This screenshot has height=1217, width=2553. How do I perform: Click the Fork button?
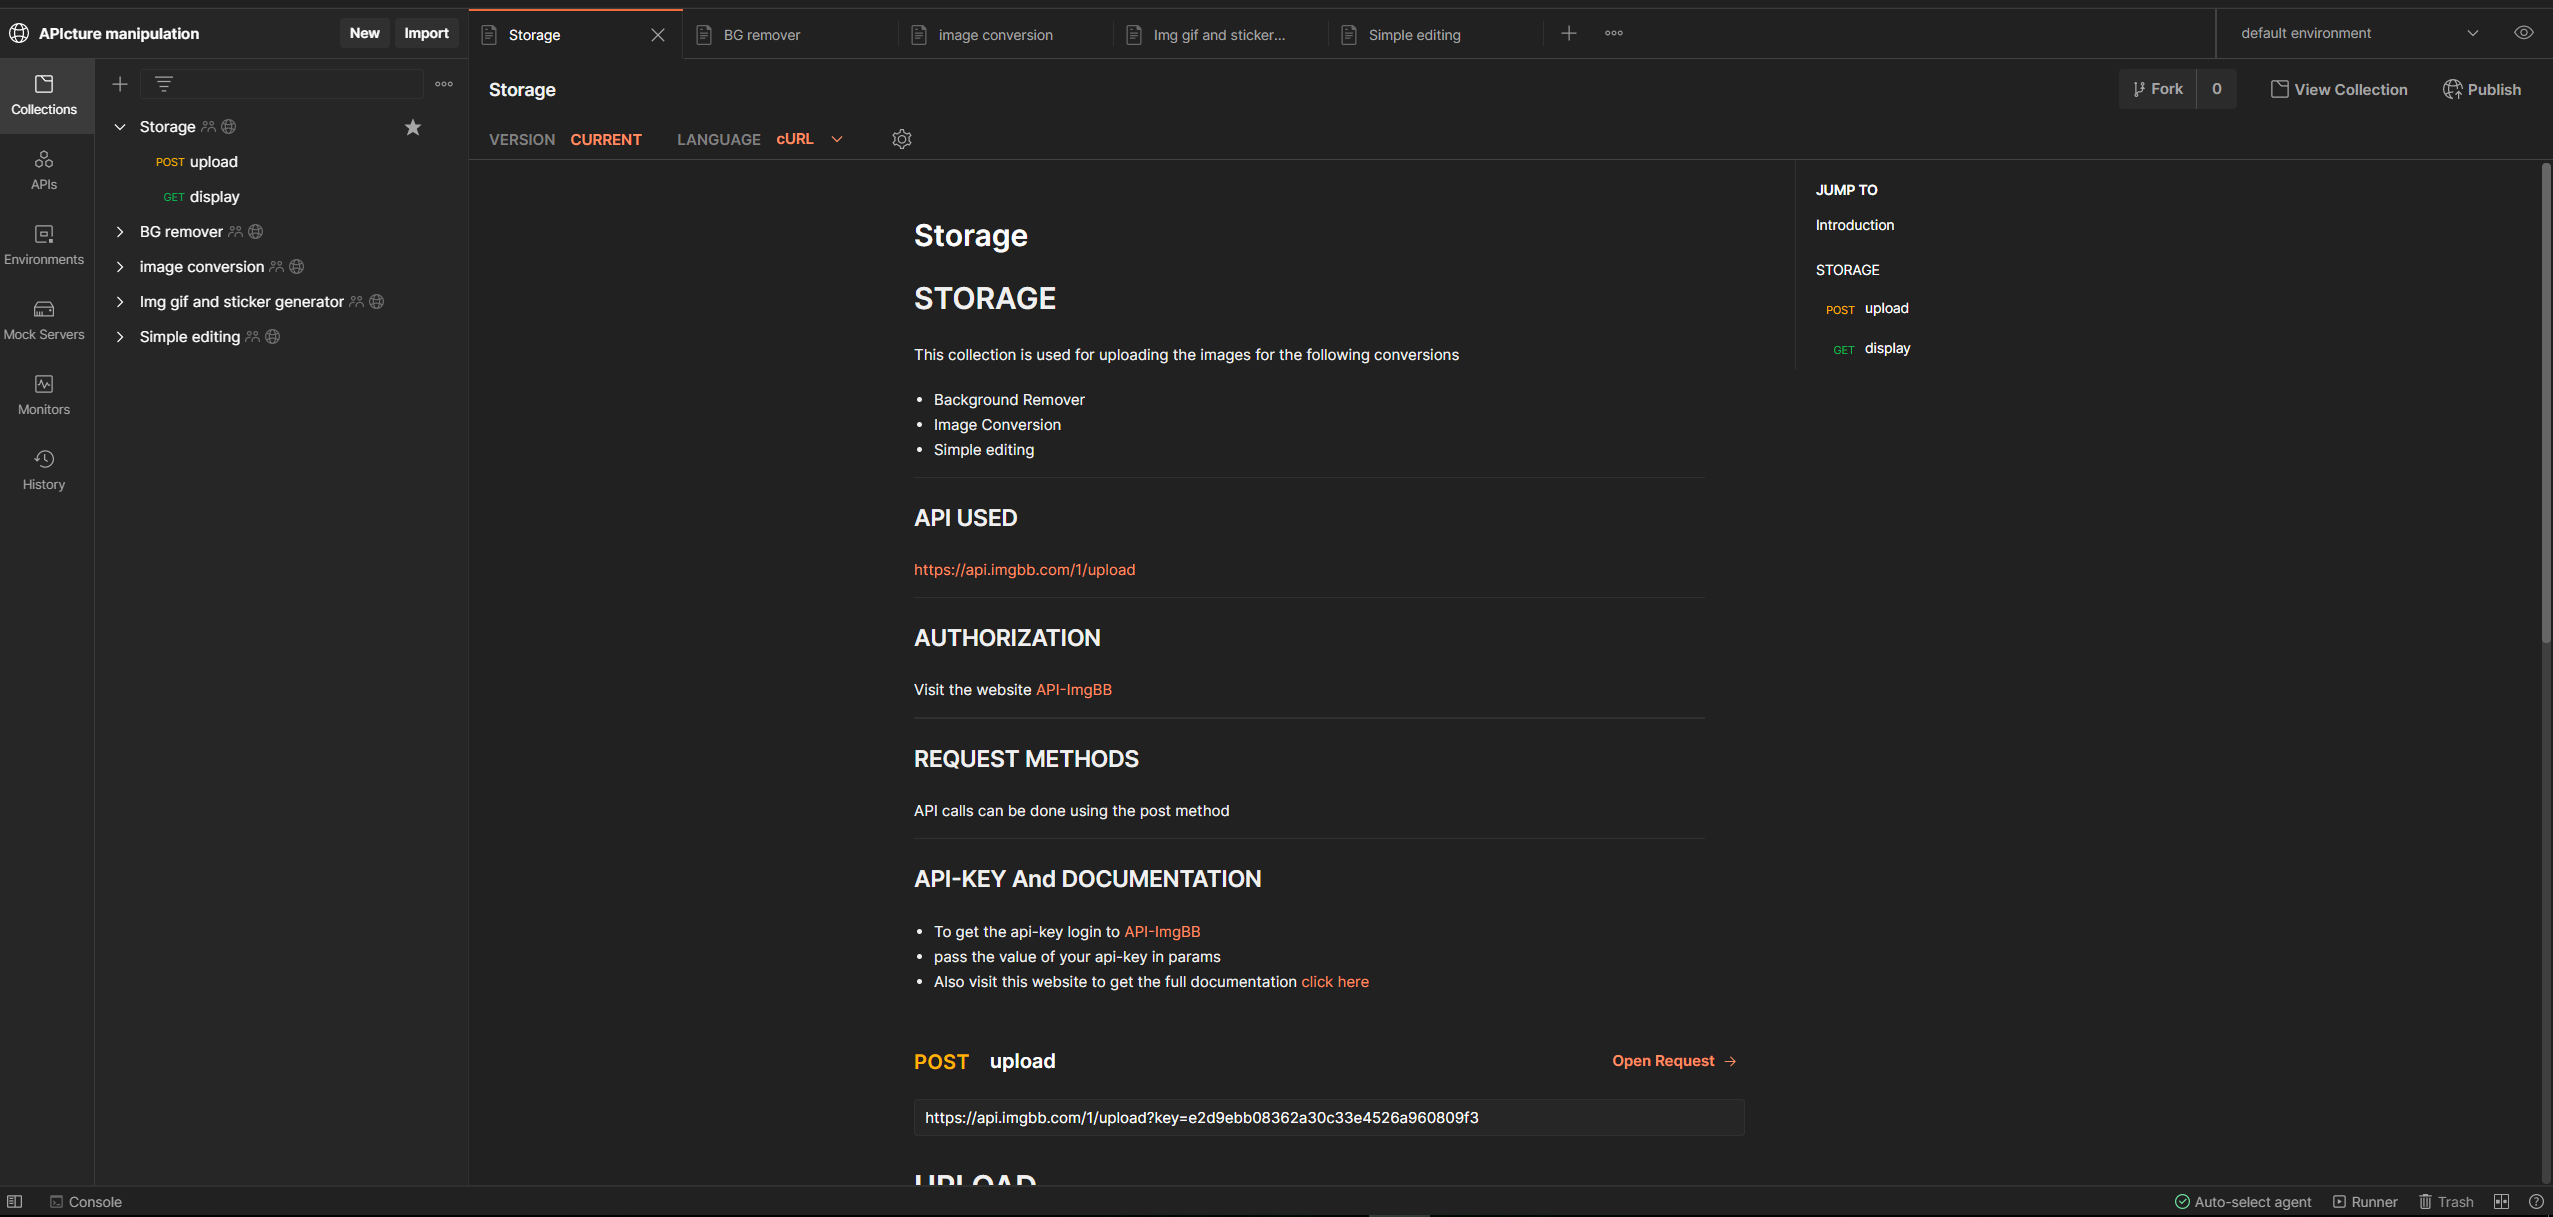[2158, 89]
